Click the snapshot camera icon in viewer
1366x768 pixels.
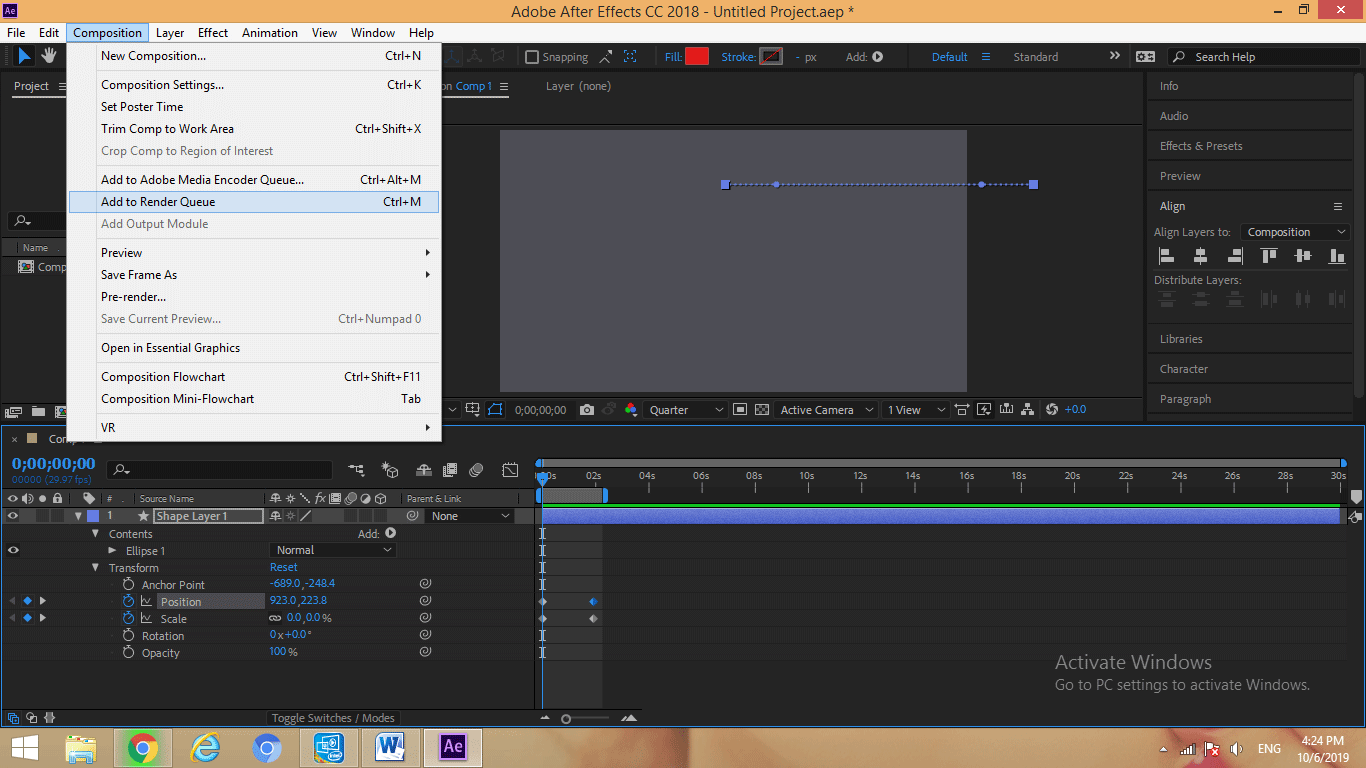587,410
